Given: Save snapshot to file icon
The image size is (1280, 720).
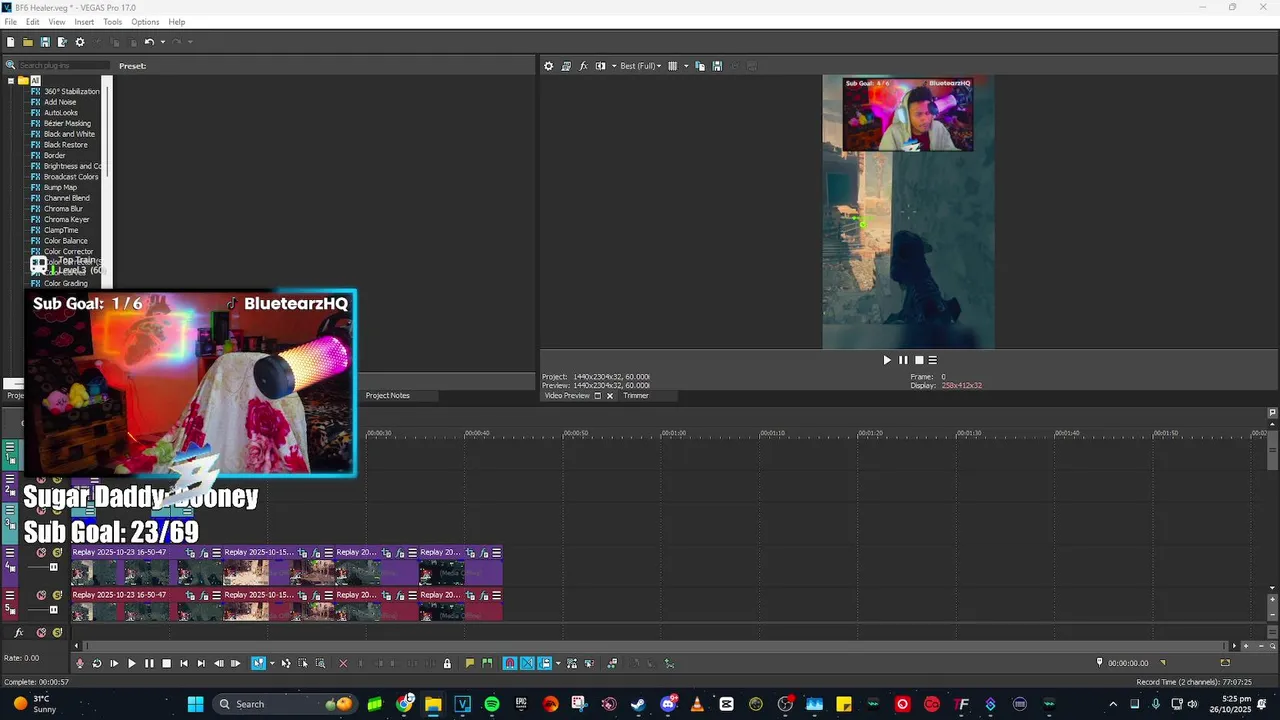Looking at the screenshot, I should 717,66.
